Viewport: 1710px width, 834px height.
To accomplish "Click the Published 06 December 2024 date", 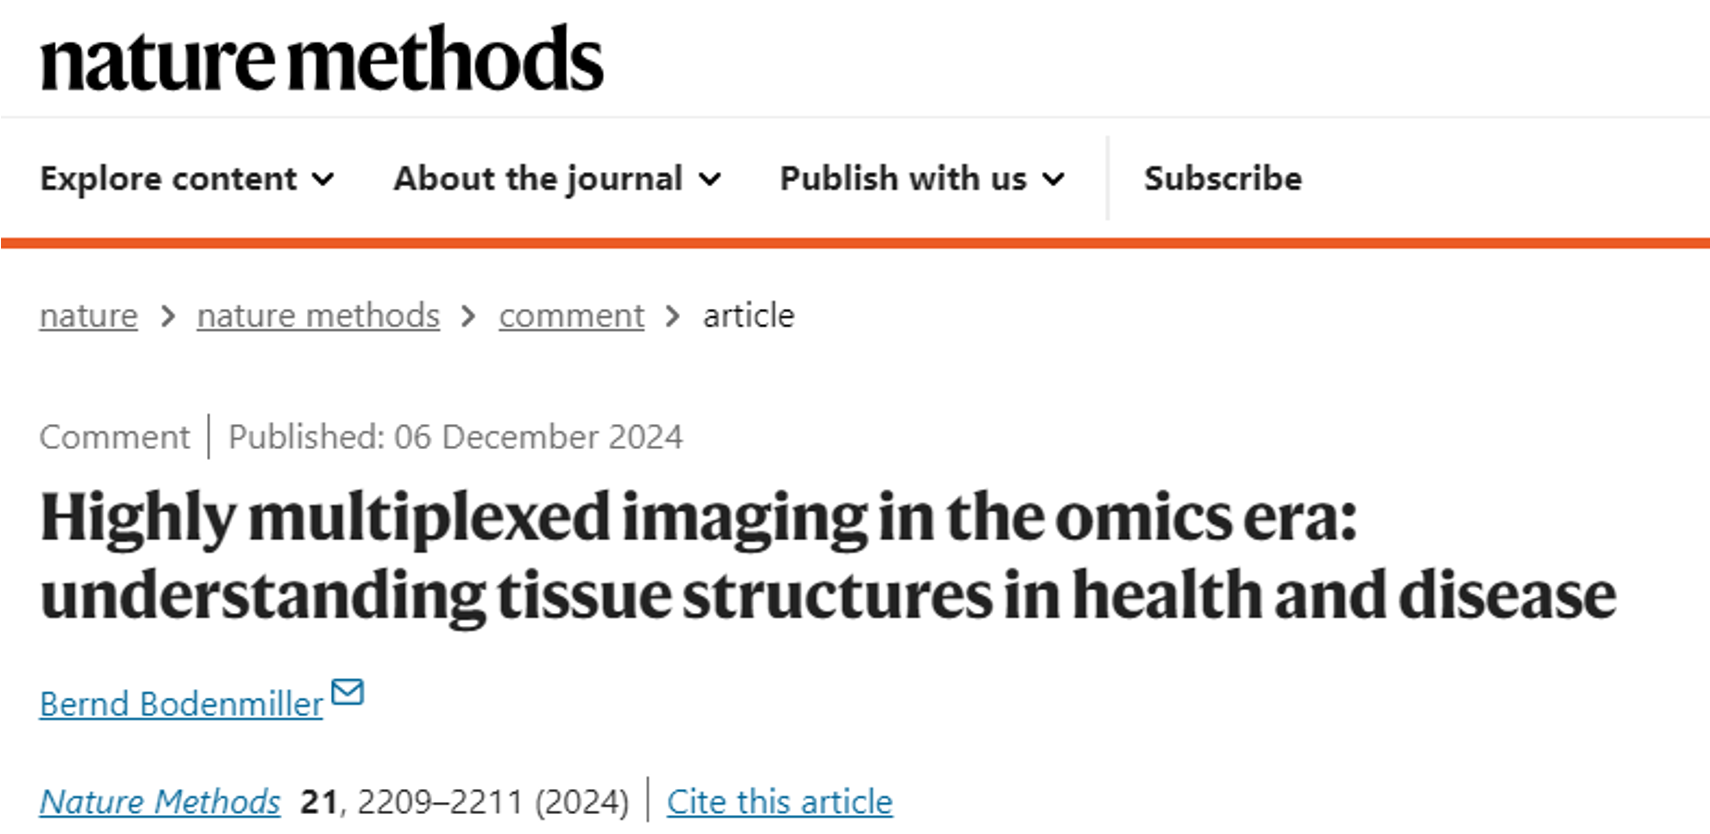I will 455,437.
